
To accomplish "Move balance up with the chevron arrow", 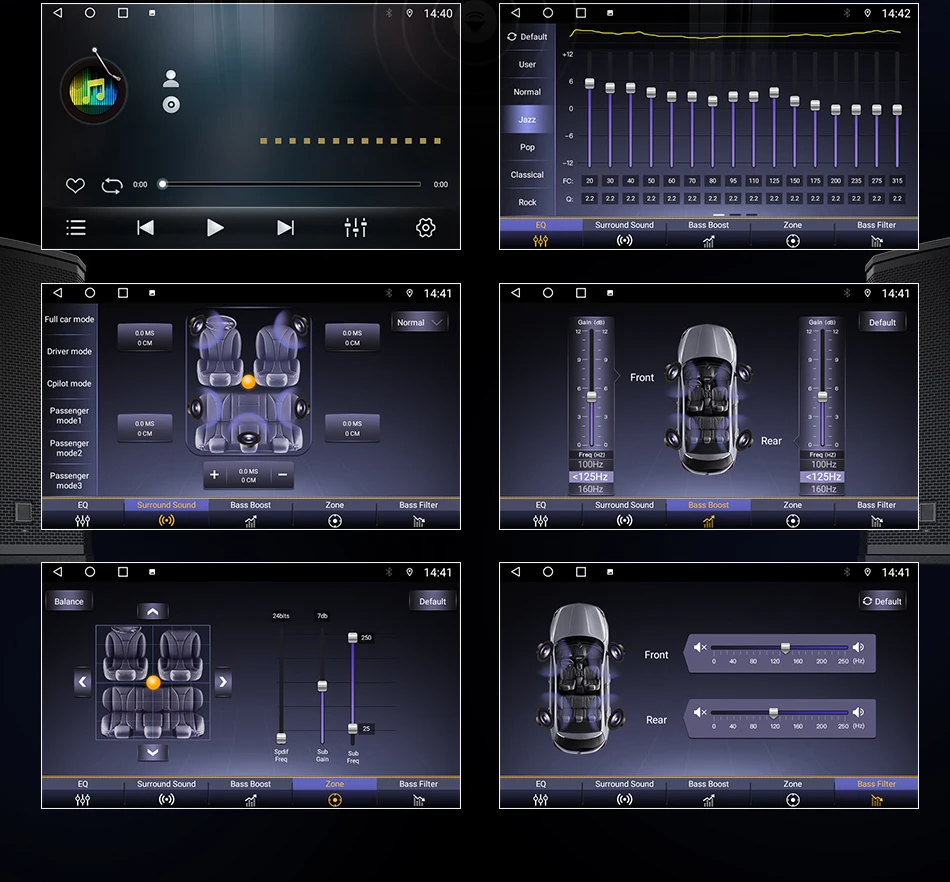I will click(x=153, y=612).
